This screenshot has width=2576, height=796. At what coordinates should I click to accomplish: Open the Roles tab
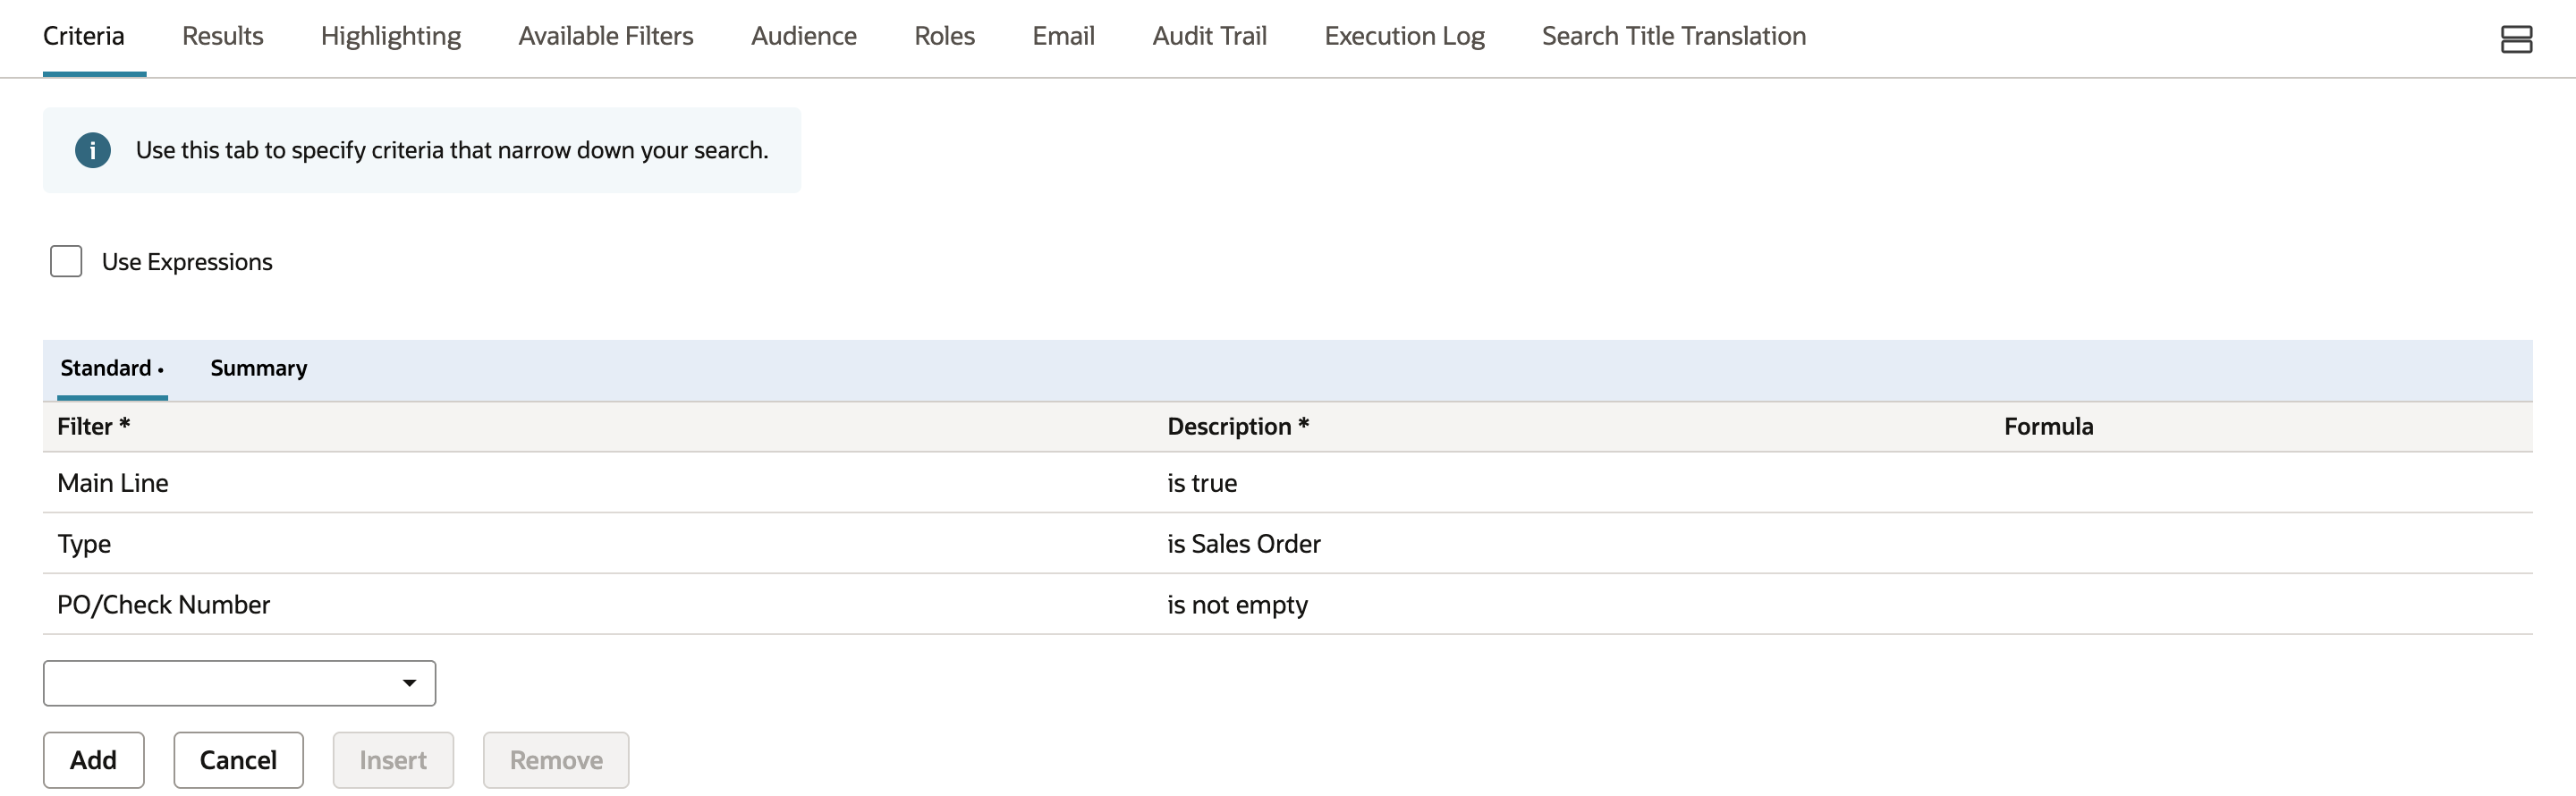point(945,36)
